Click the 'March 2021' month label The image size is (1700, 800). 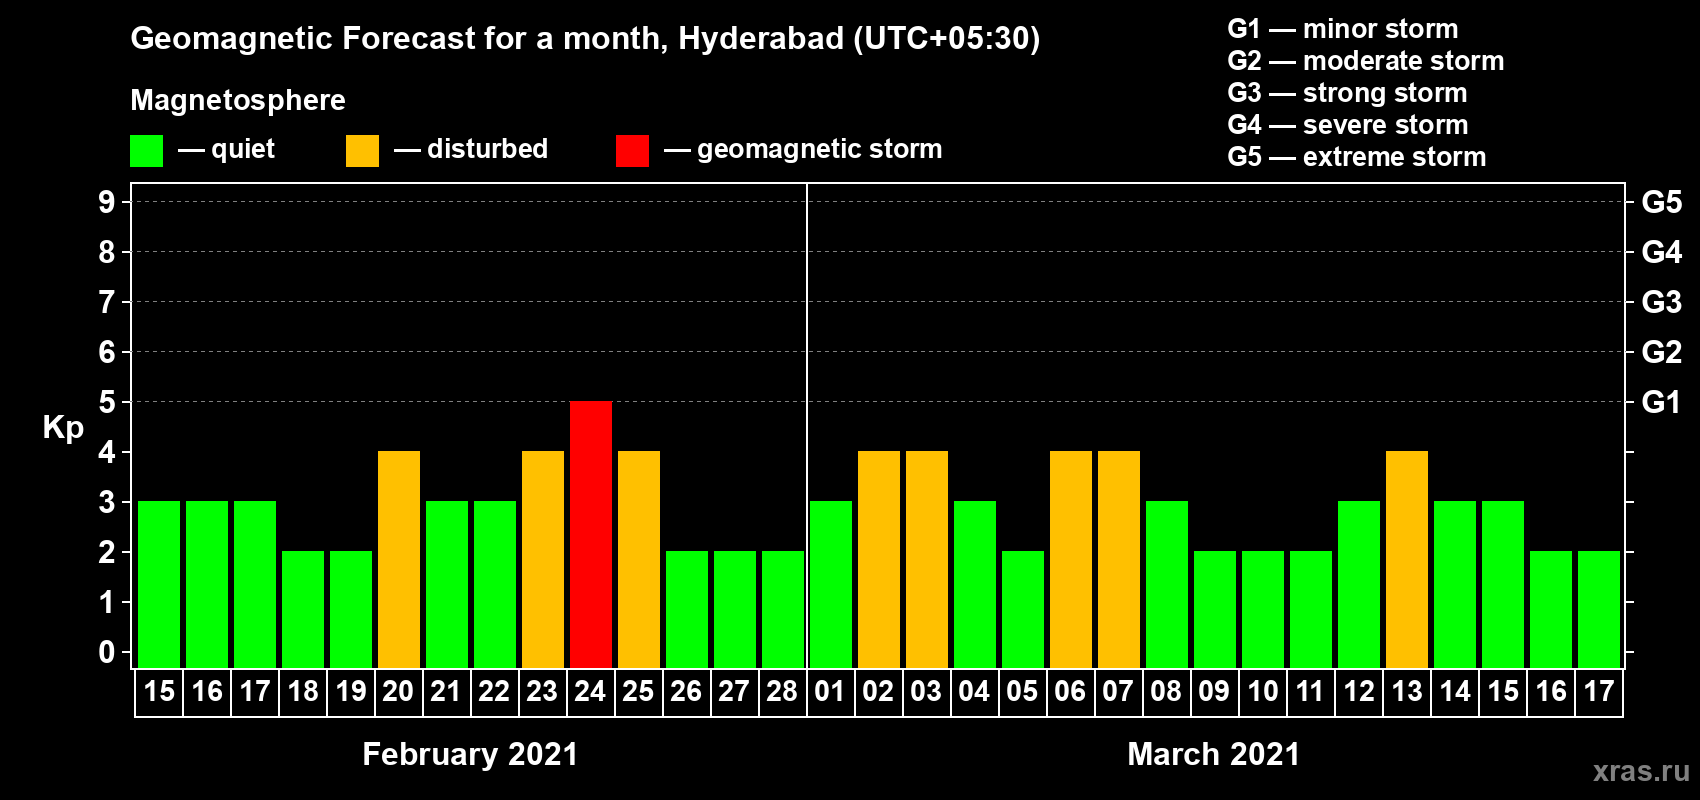(1214, 754)
